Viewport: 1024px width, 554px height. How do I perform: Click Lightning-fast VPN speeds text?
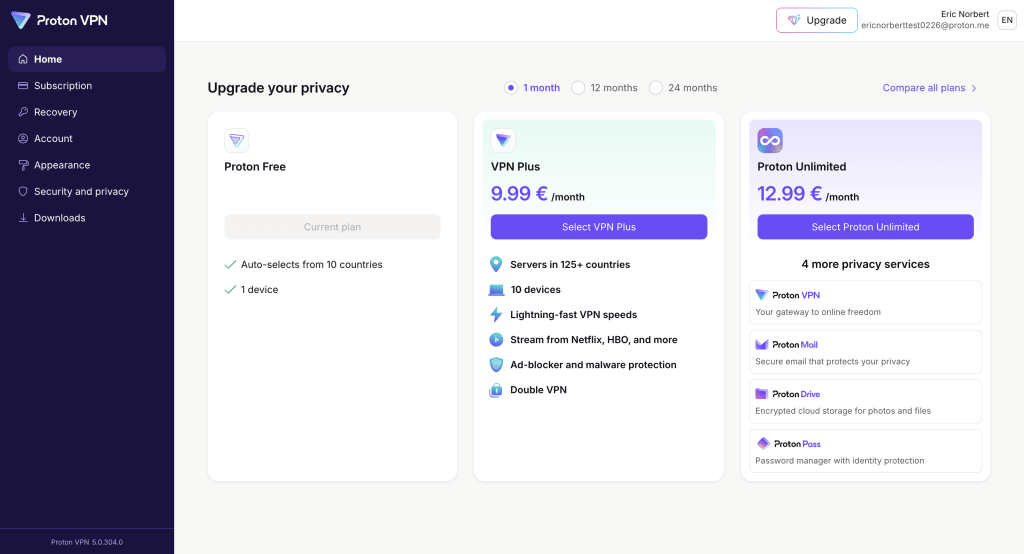(573, 315)
